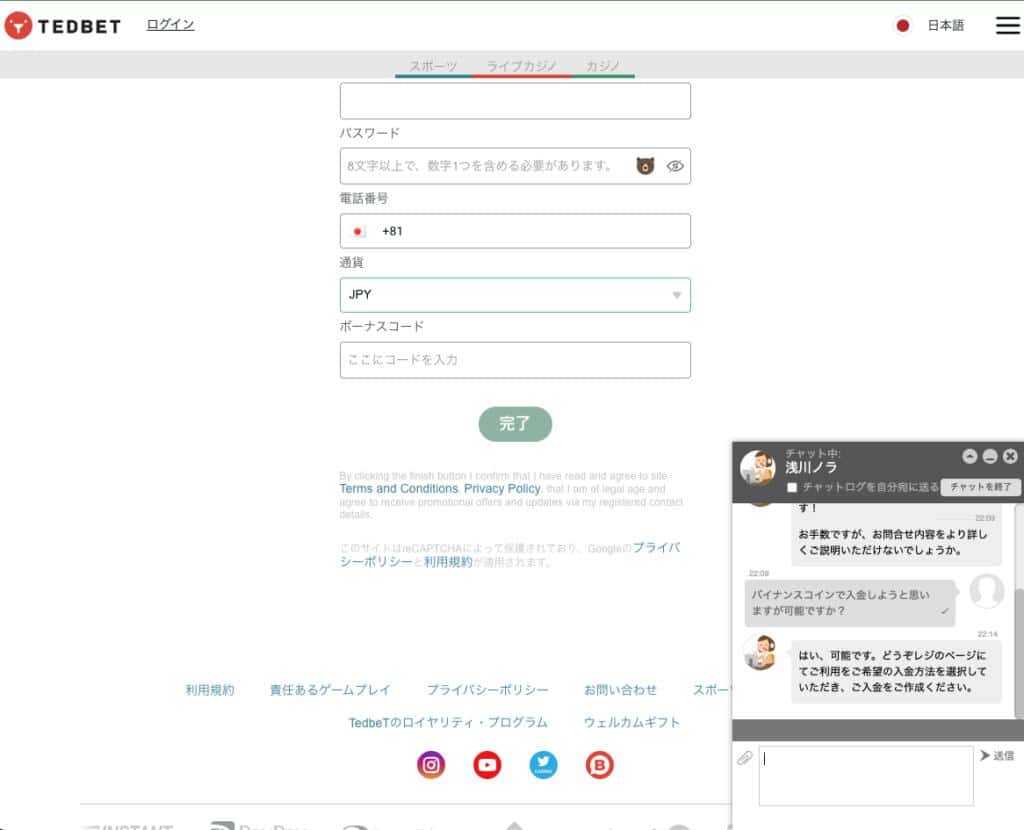Click the bonus code input field

point(515,360)
